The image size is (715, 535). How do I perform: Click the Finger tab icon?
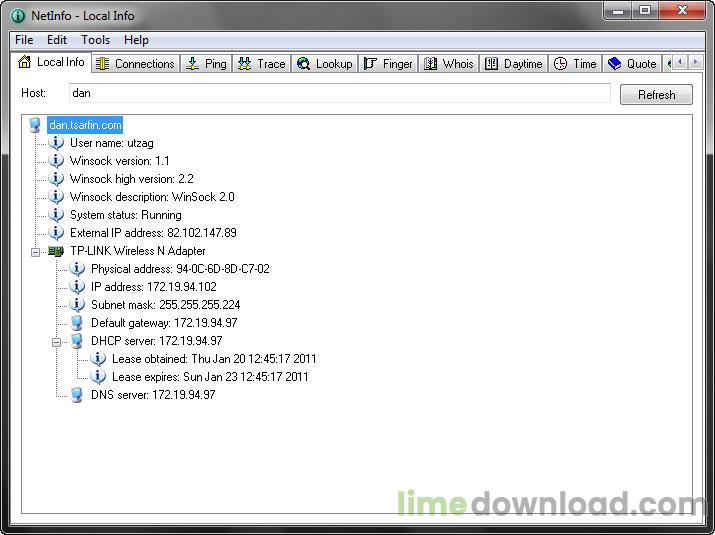click(370, 64)
